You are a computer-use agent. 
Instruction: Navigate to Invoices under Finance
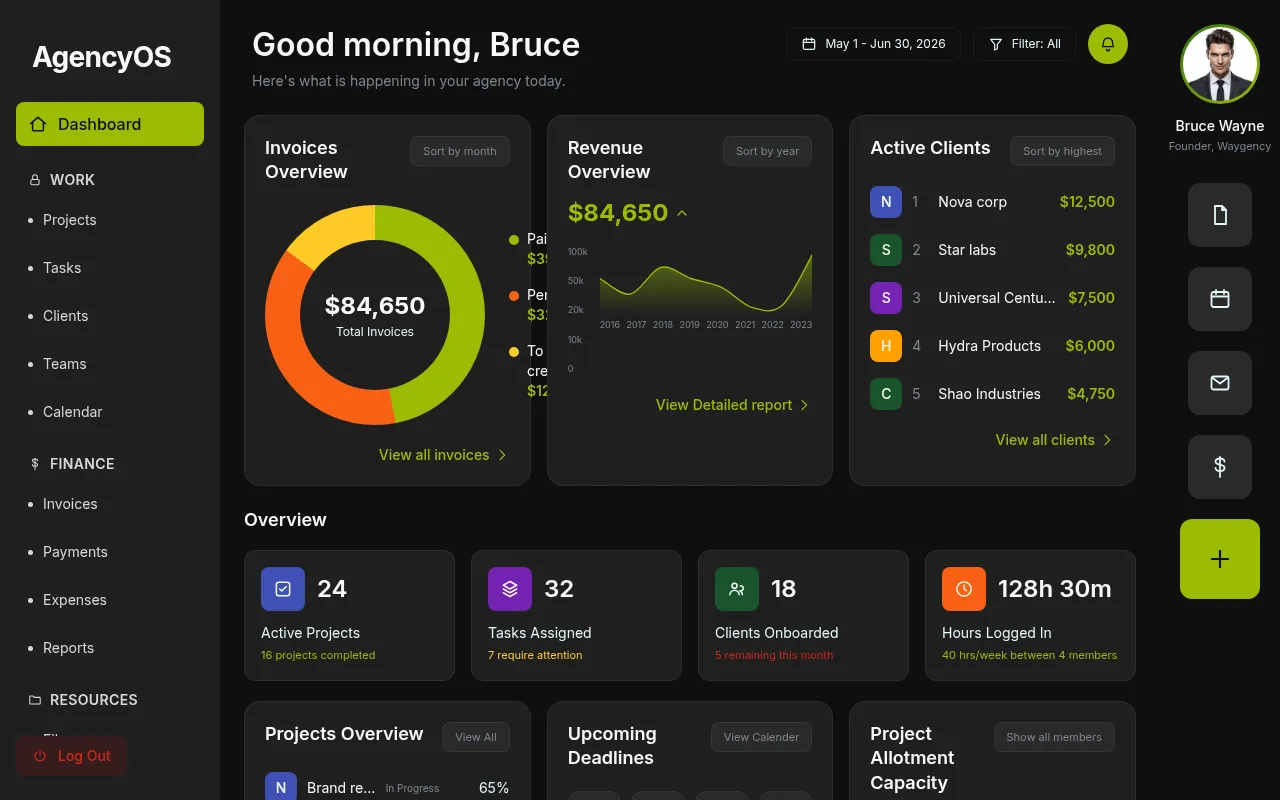coord(70,504)
